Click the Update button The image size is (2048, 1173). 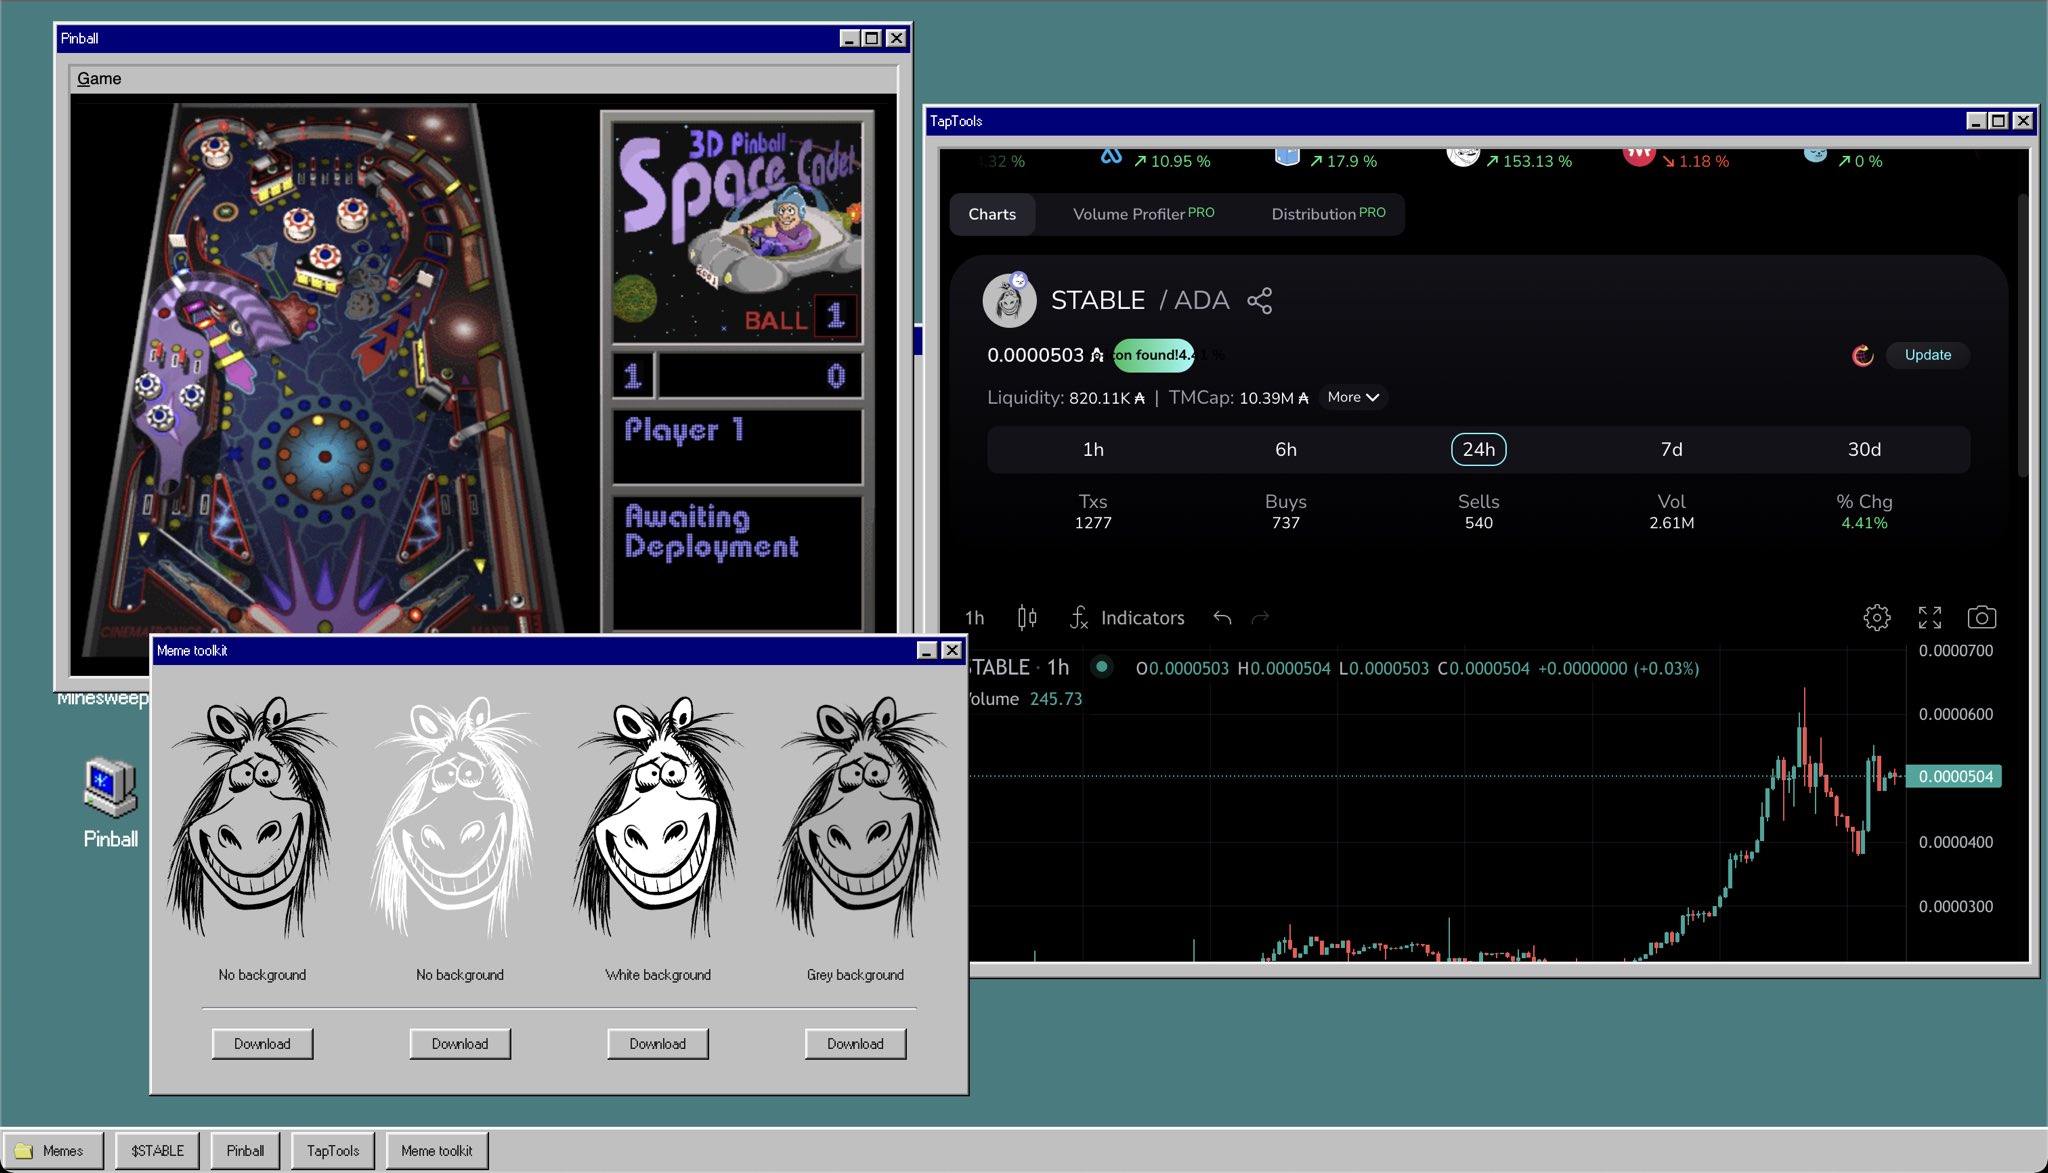tap(1927, 355)
